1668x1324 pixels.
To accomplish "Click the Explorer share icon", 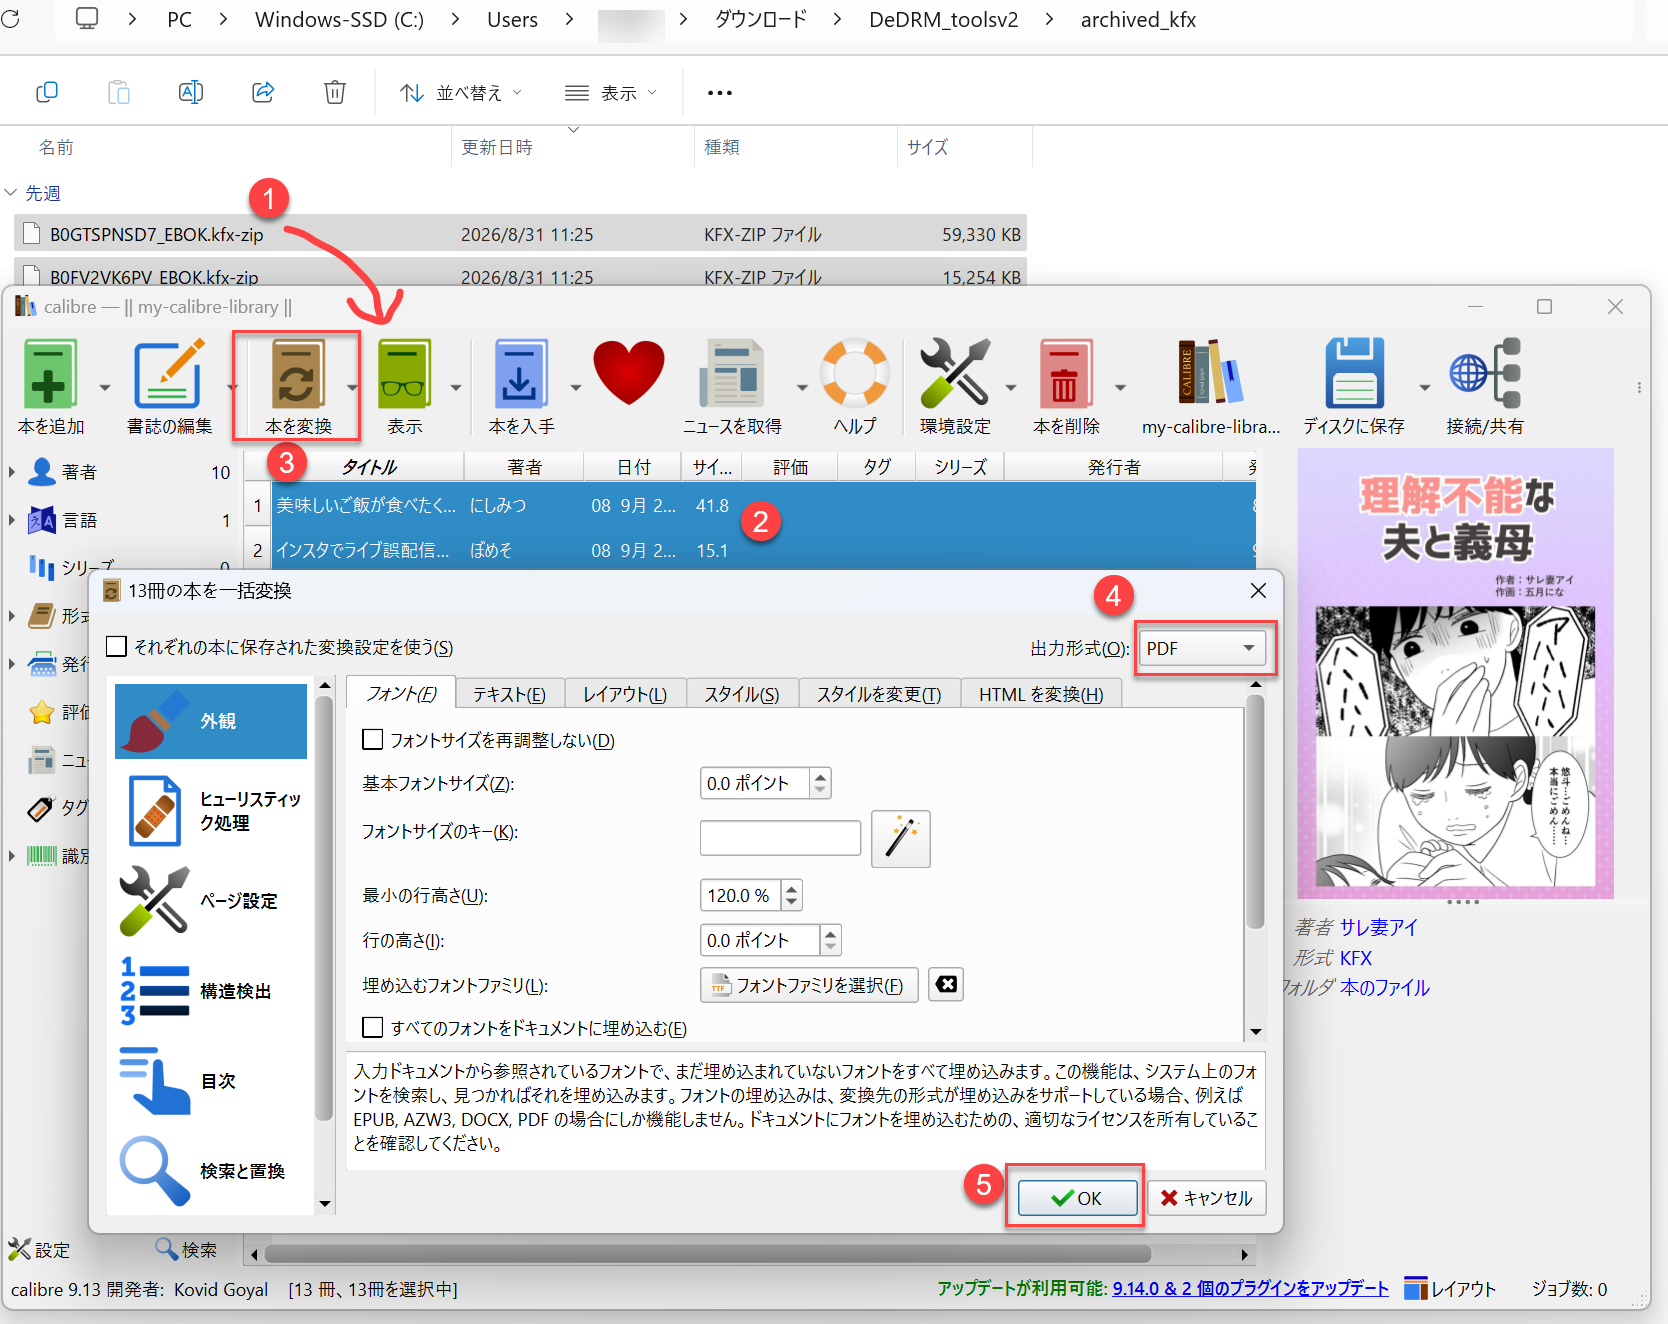I will tap(263, 92).
